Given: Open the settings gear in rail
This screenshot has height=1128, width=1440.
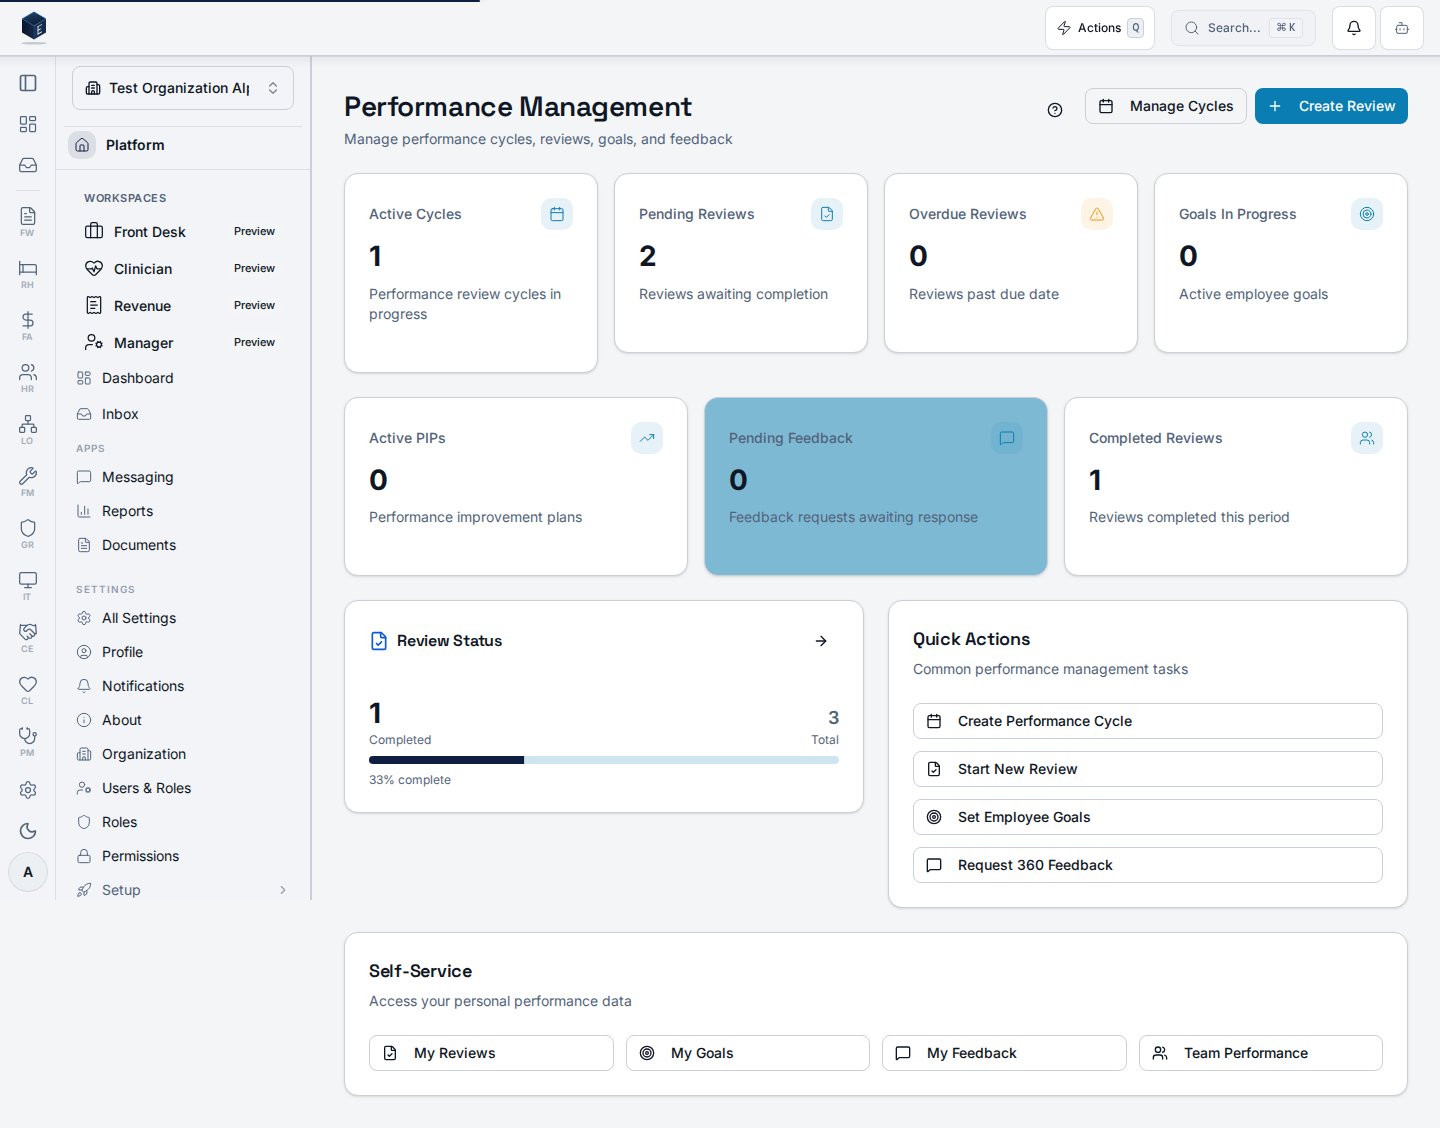Looking at the screenshot, I should [x=28, y=790].
